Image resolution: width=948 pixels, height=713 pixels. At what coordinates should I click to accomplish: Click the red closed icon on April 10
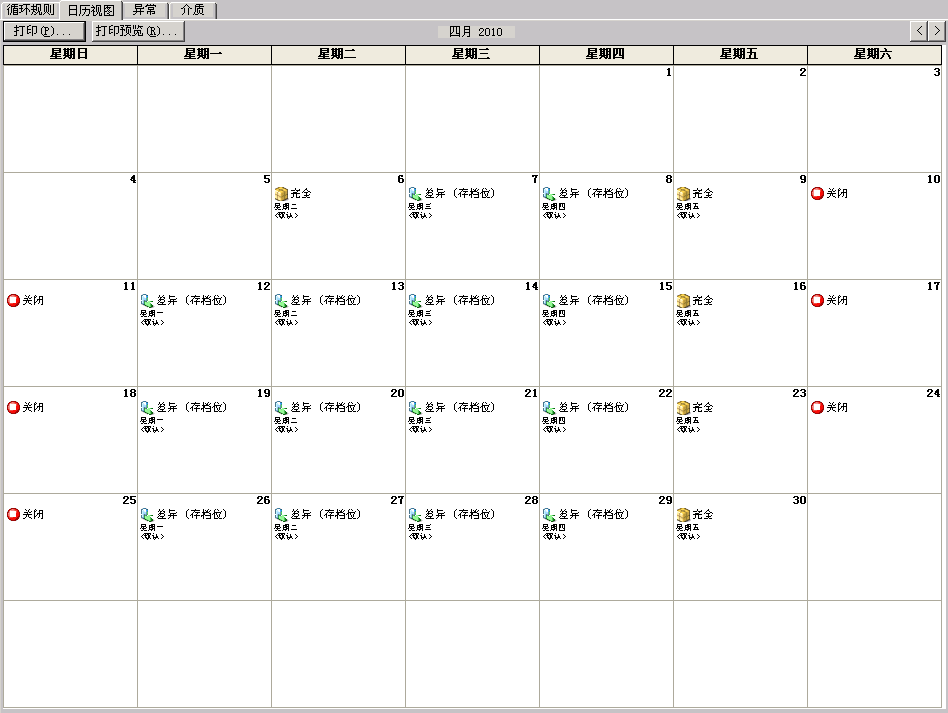point(817,194)
